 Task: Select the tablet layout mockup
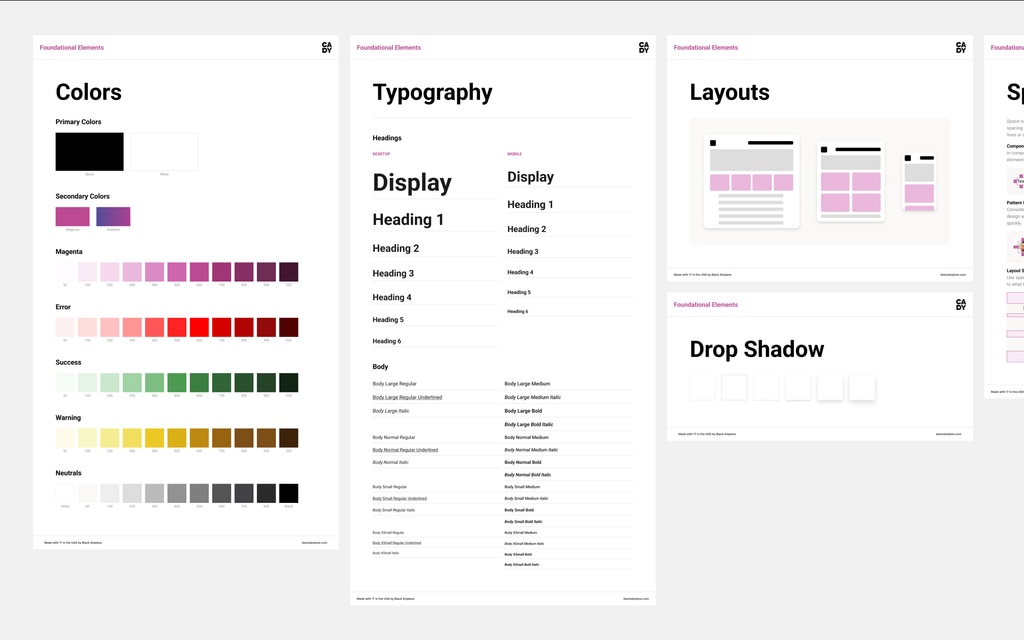click(851, 182)
